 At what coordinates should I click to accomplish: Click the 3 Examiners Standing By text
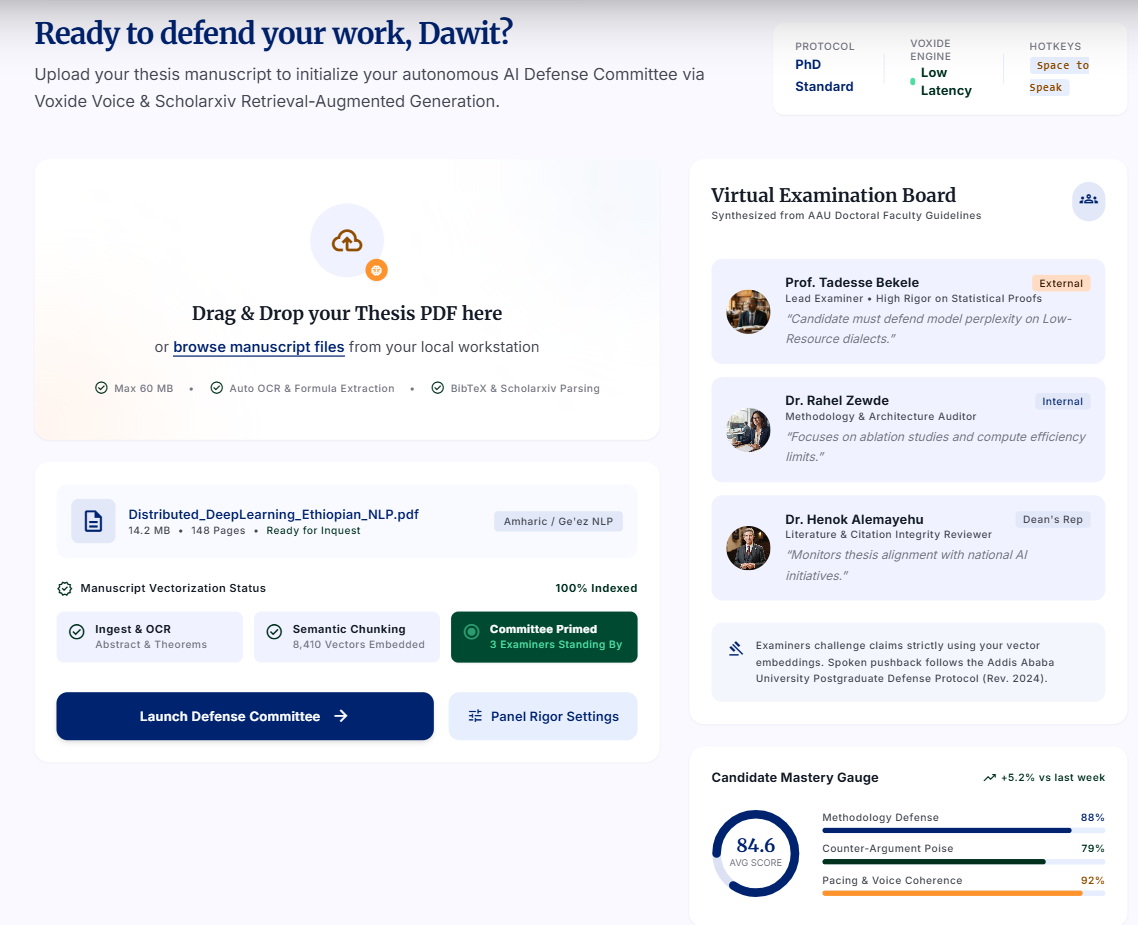point(556,644)
